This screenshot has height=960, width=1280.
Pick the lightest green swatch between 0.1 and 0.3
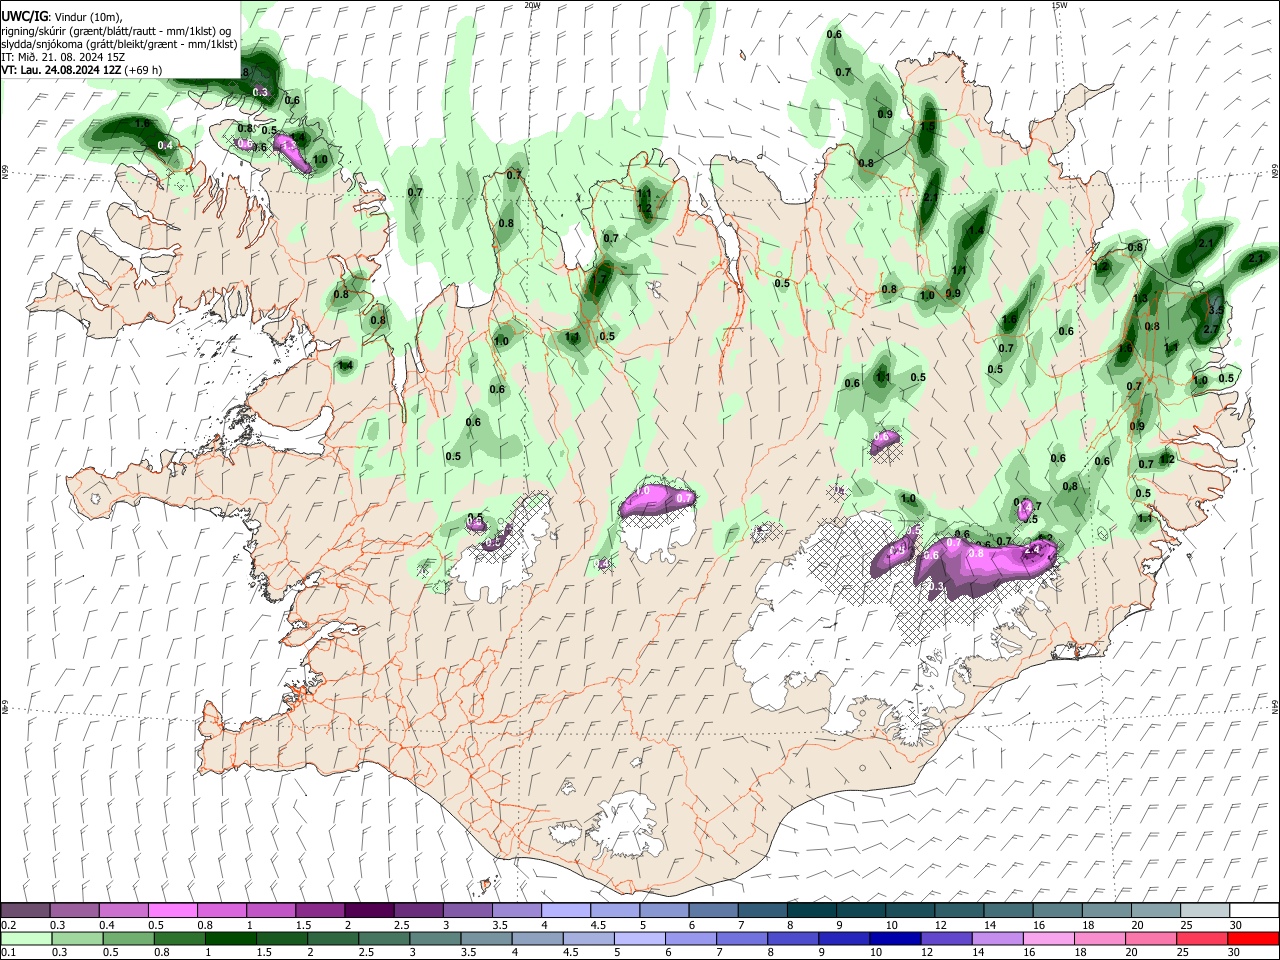coord(26,938)
